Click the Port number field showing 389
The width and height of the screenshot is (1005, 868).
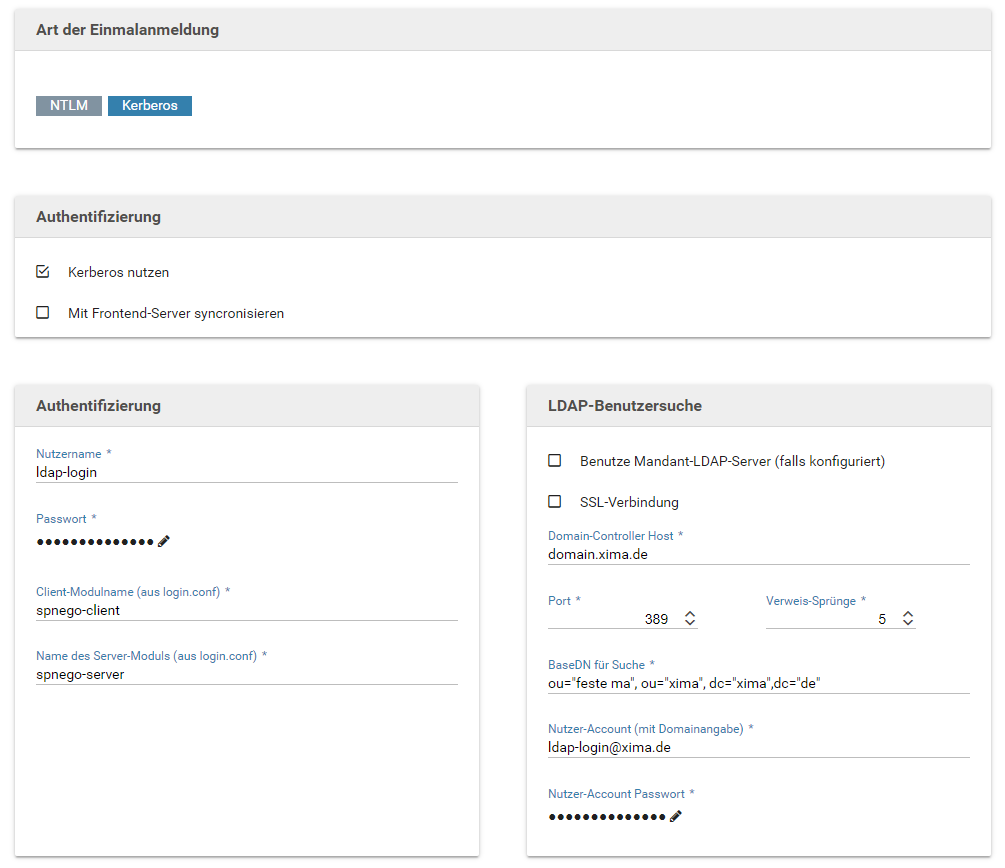point(612,619)
